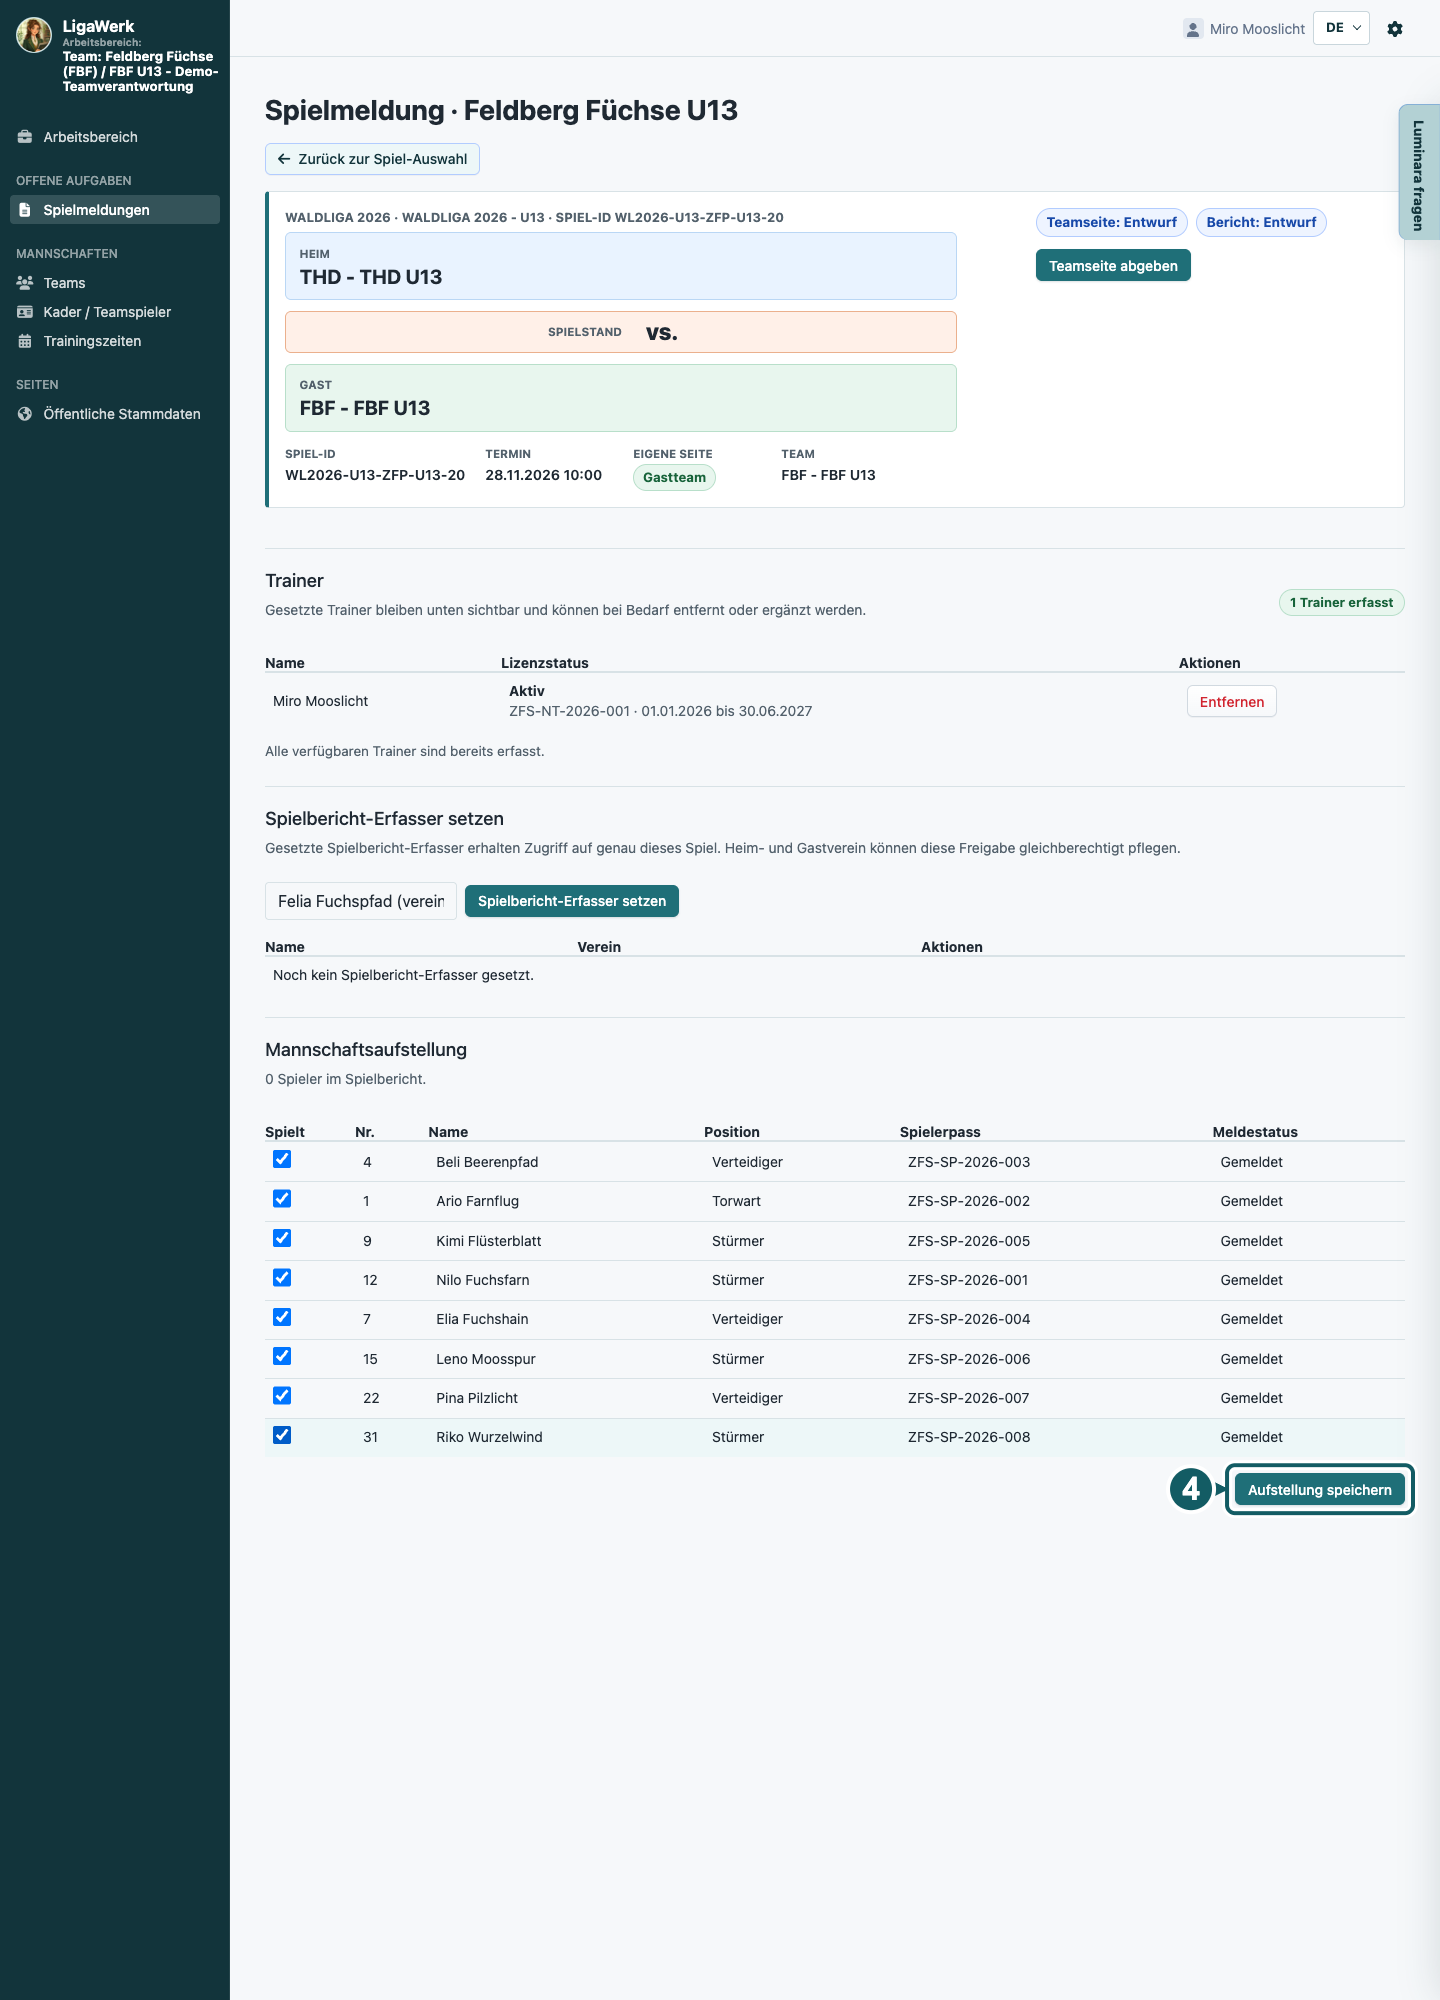The image size is (1440, 2000).
Task: Open the Felia Fuchspfad Erfasser dropdown
Action: point(361,901)
